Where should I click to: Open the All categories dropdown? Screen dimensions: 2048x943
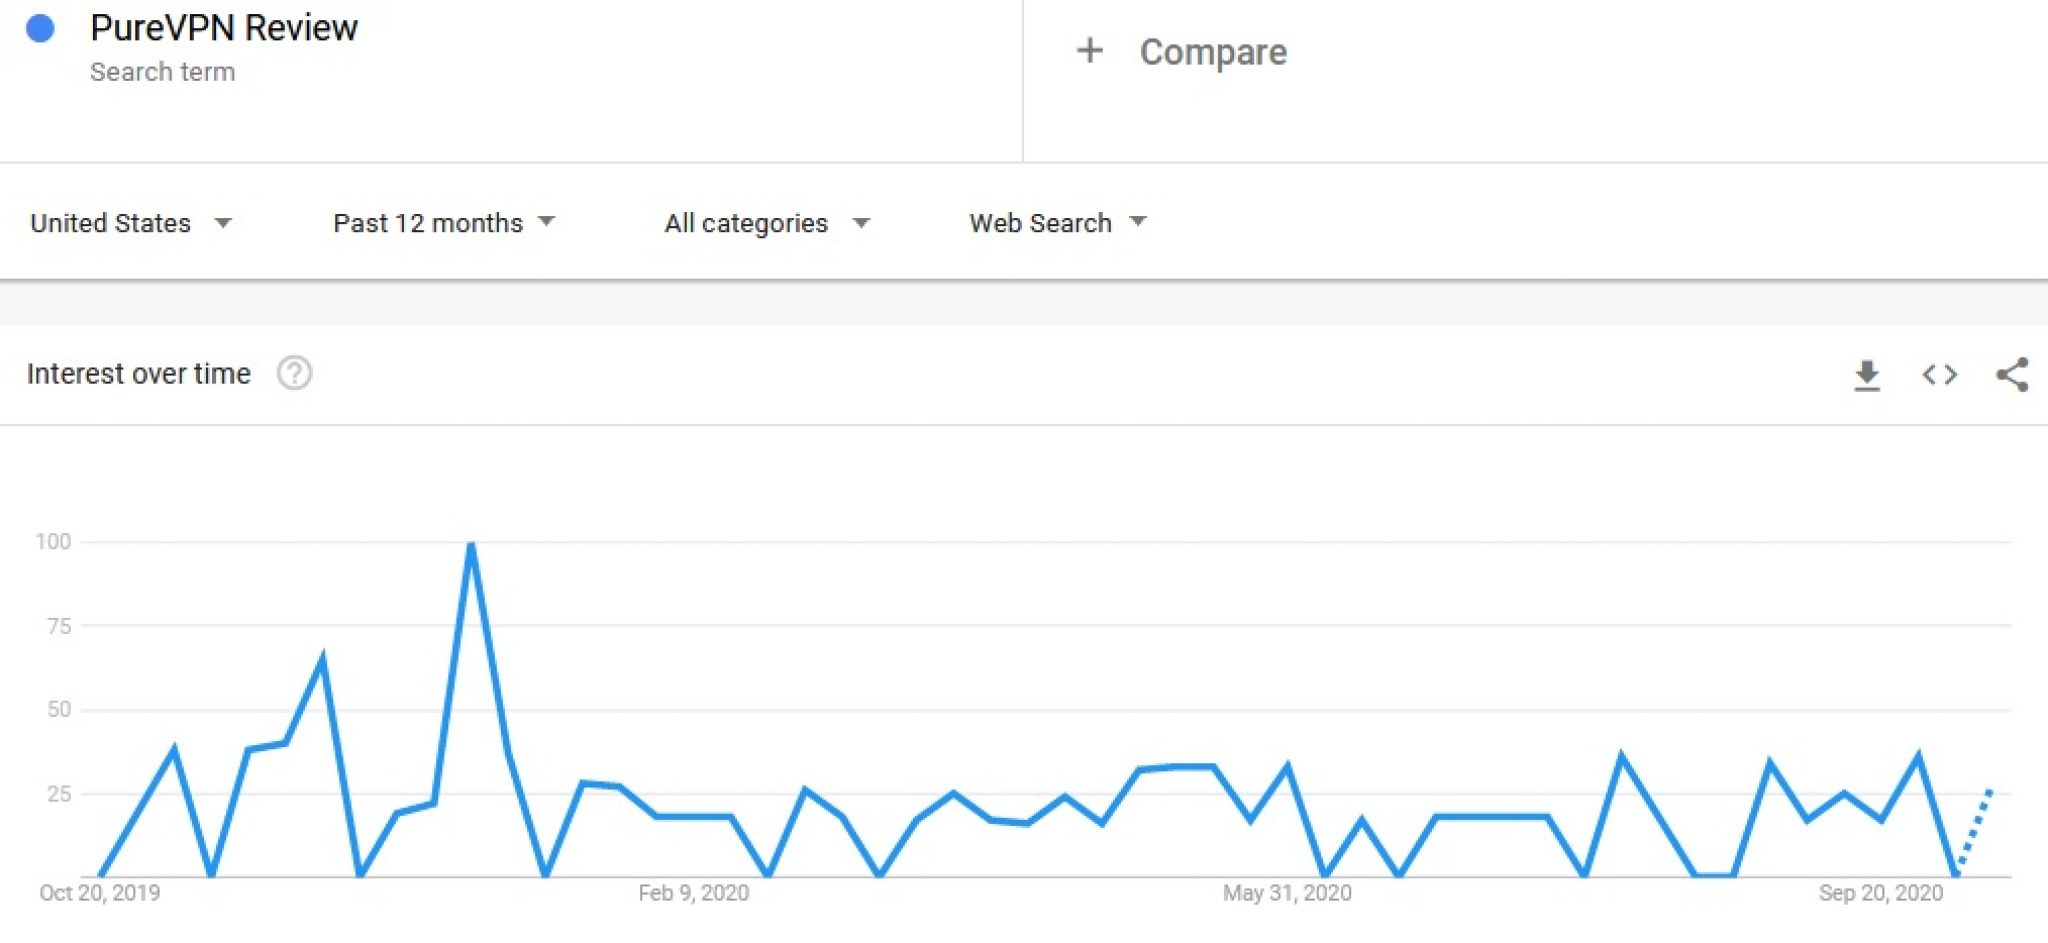coord(767,222)
